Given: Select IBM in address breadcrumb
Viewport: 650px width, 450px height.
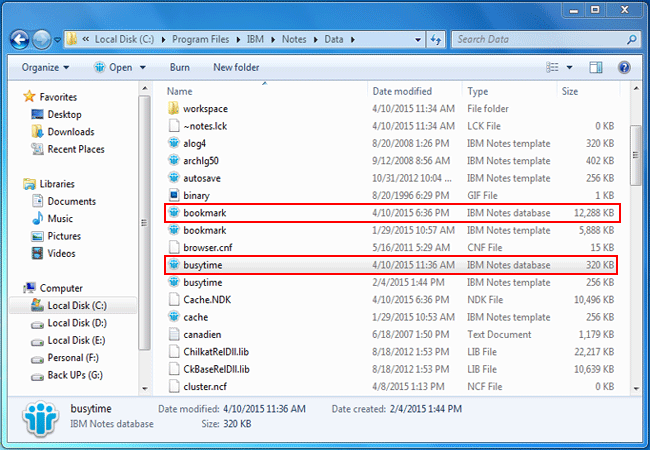Looking at the screenshot, I should click(255, 40).
